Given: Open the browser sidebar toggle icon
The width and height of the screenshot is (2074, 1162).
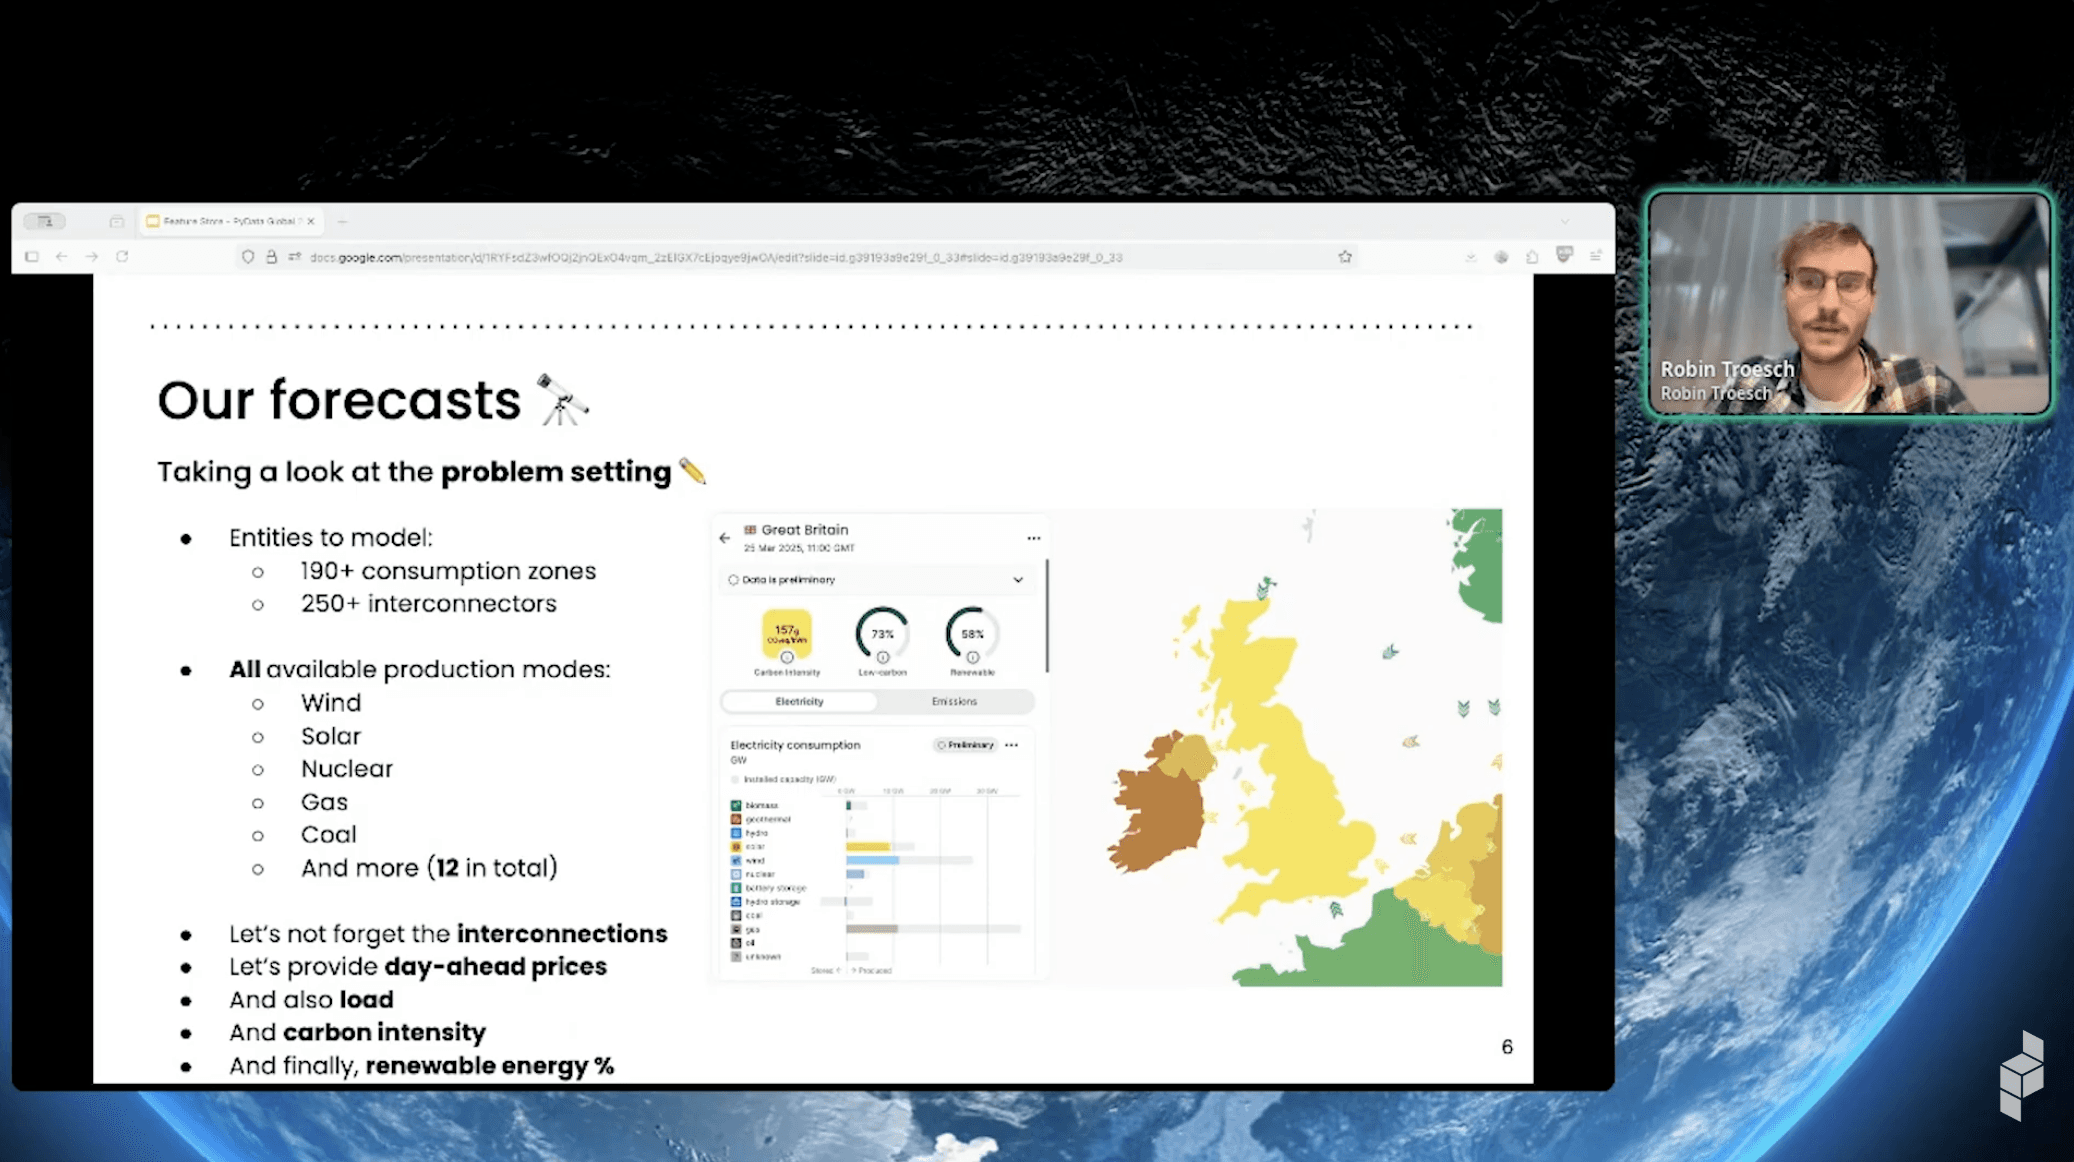Looking at the screenshot, I should tap(31, 257).
